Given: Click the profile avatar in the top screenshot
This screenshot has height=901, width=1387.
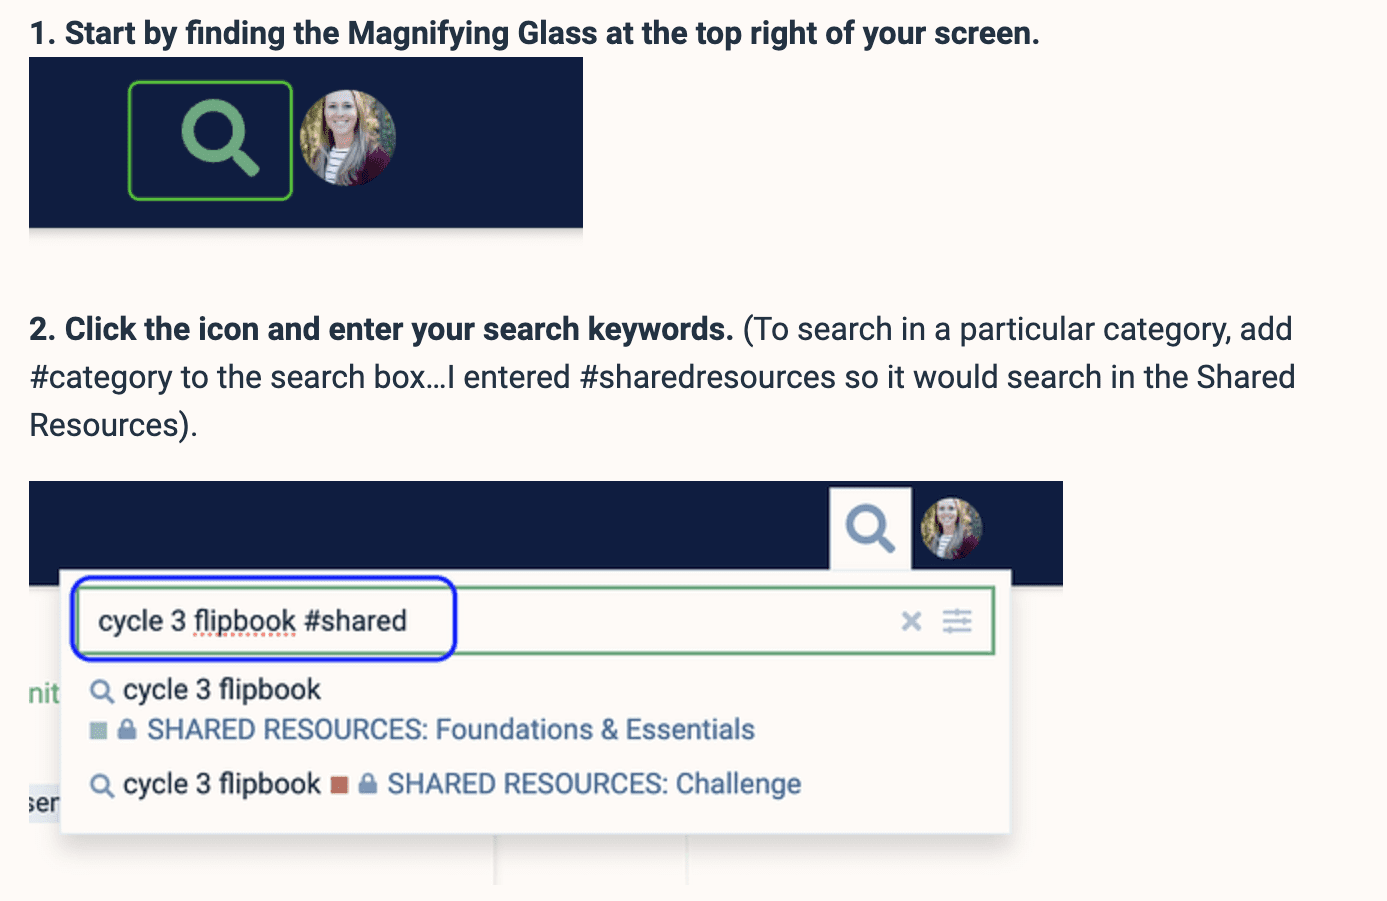Looking at the screenshot, I should [348, 139].
